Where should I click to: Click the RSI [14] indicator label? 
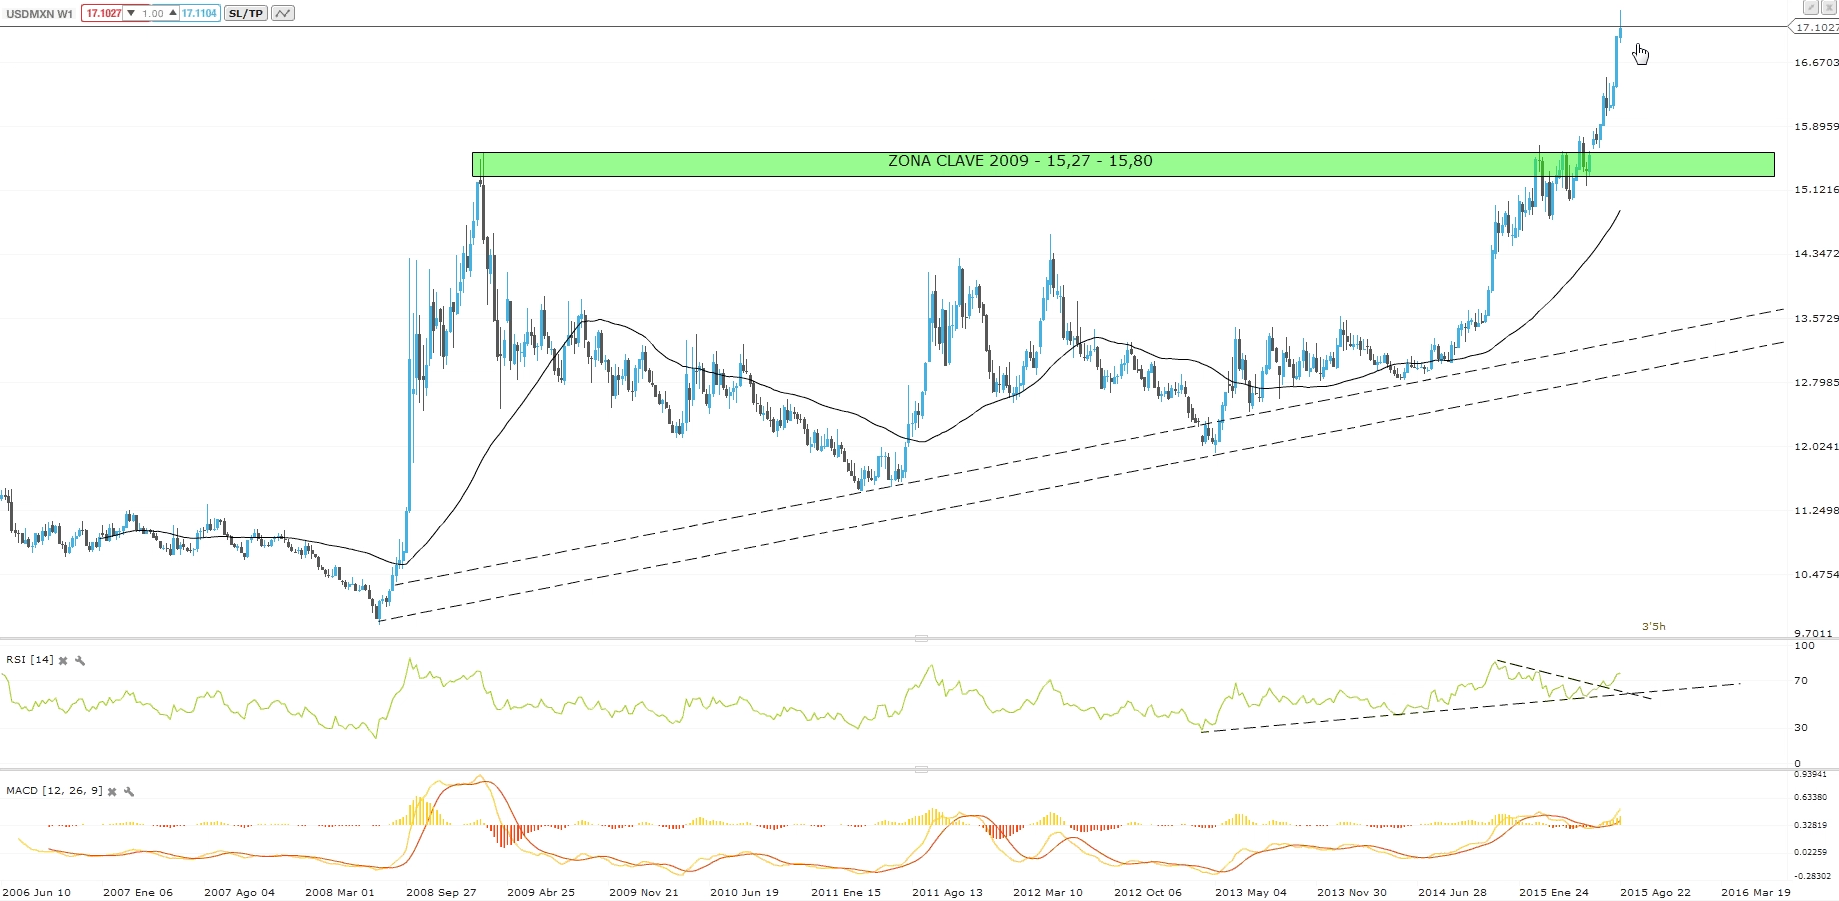pos(30,660)
